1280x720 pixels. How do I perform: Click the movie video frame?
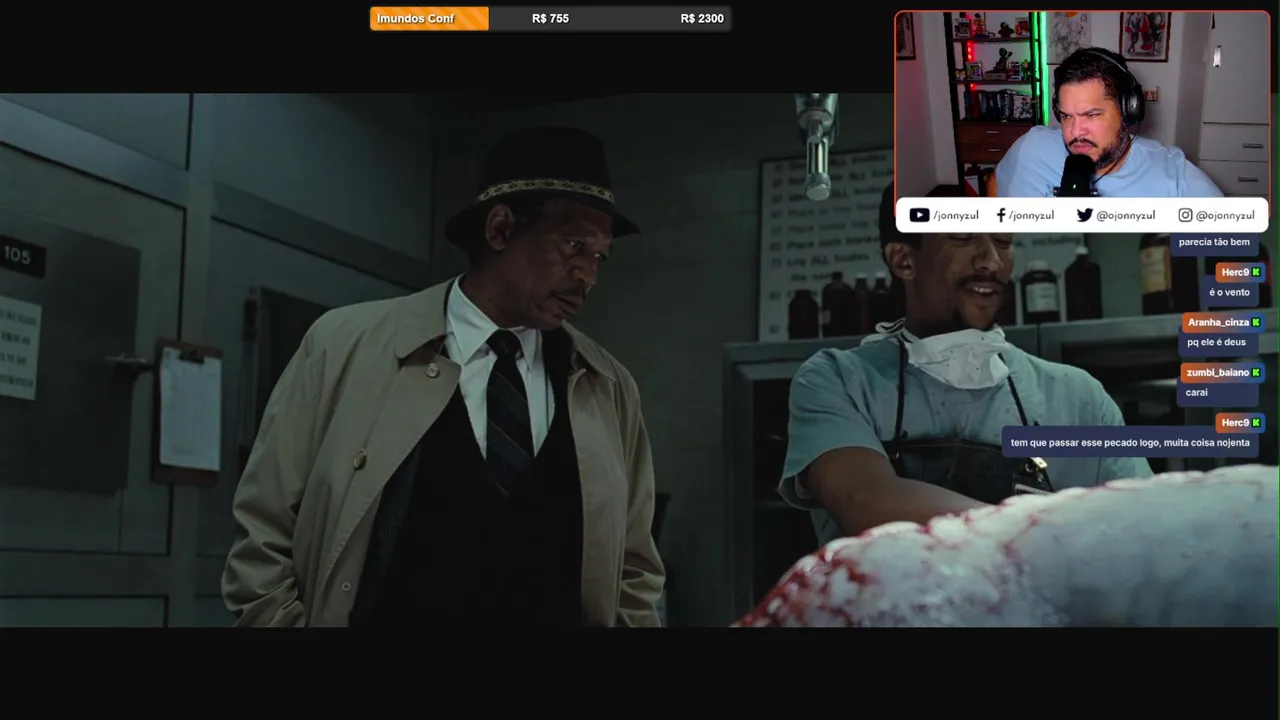point(640,360)
